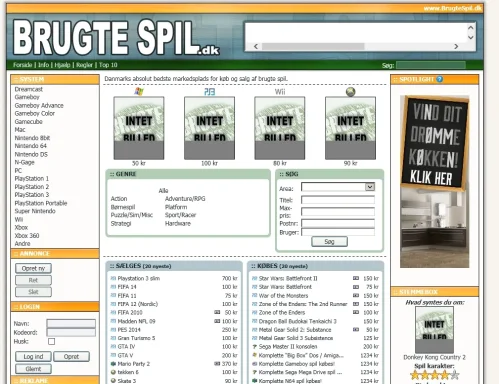Image resolution: width=499 pixels, height=384 pixels.
Task: Select Xbox 360 in the System list
Action: [x=27, y=236]
